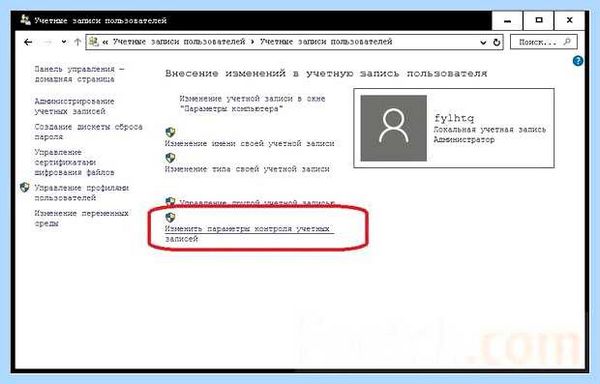This screenshot has height=384, width=600.
Task: Click the window title bar icon
Action: pyautogui.click(x=25, y=20)
